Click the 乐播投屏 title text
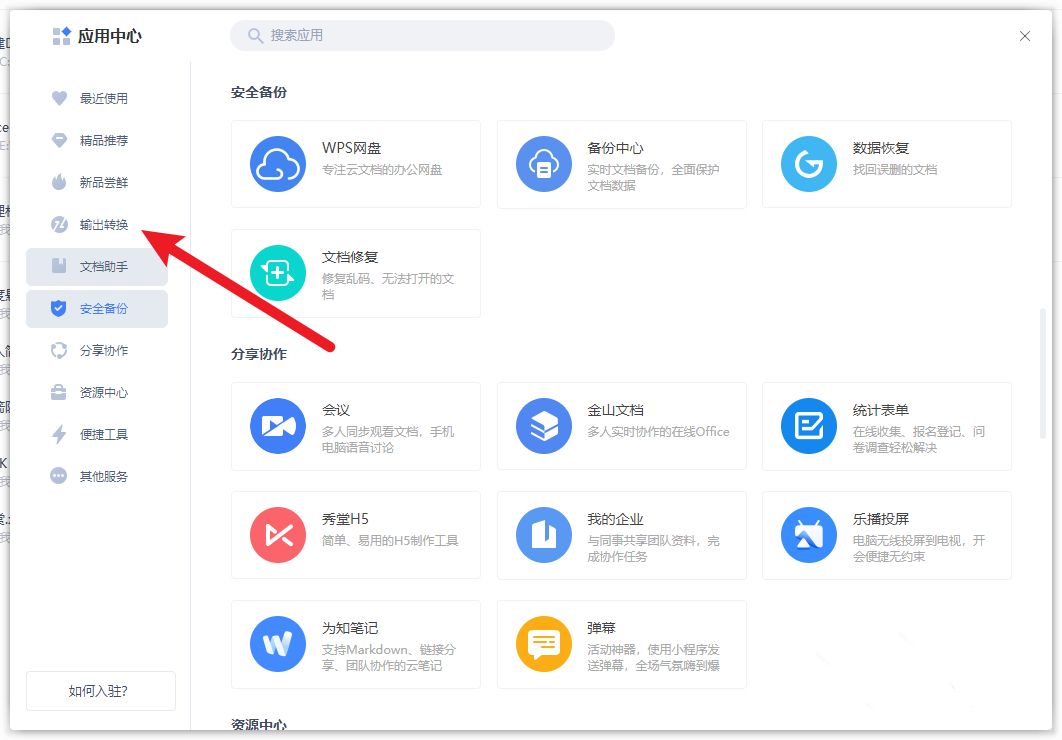The image size is (1062, 740). tap(880, 519)
